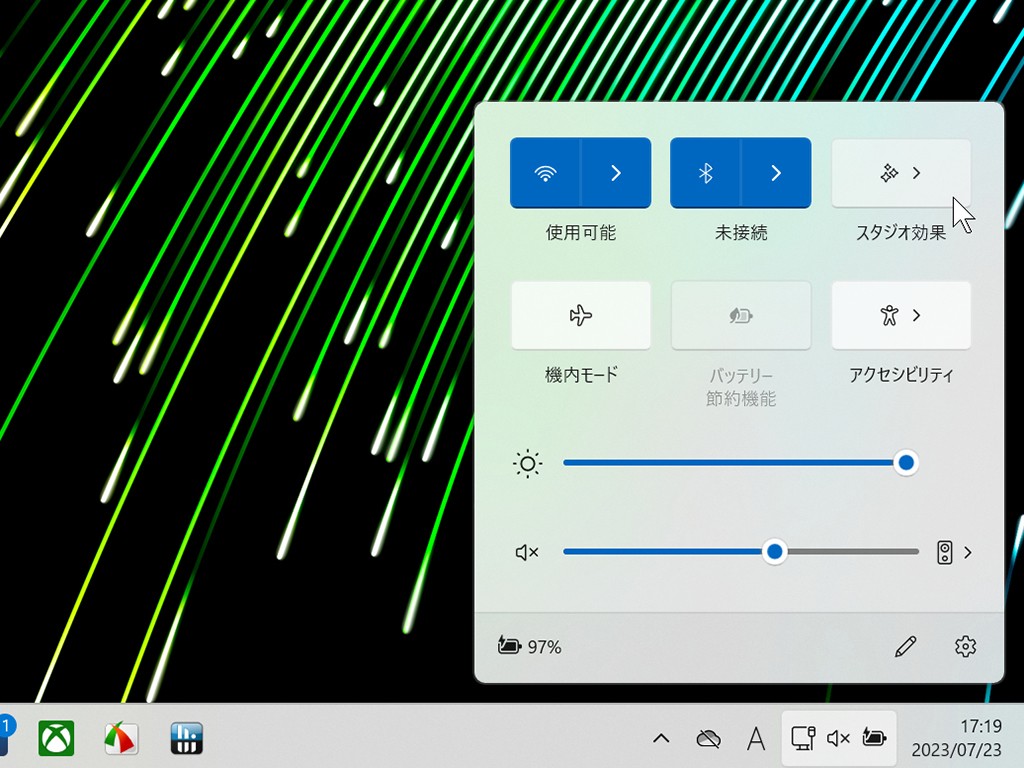Open the Wi-Fi networks list chevron

coord(616,173)
